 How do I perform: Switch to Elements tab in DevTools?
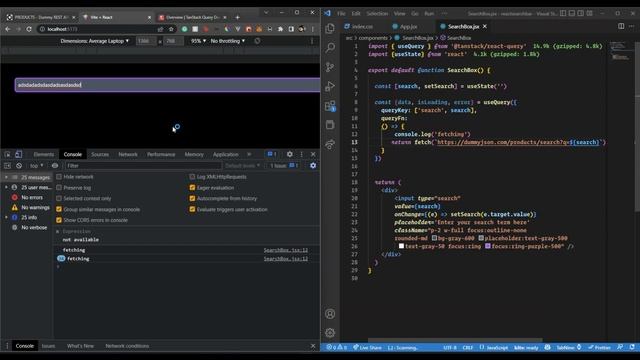click(x=44, y=154)
